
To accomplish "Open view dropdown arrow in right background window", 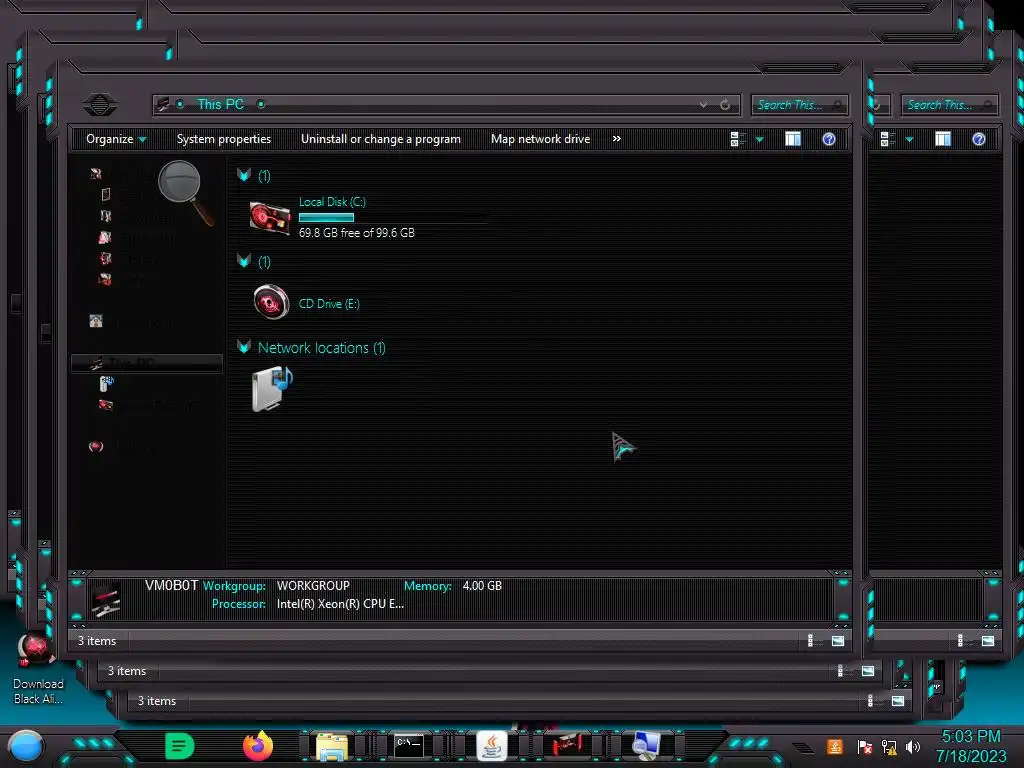I will tap(909, 140).
